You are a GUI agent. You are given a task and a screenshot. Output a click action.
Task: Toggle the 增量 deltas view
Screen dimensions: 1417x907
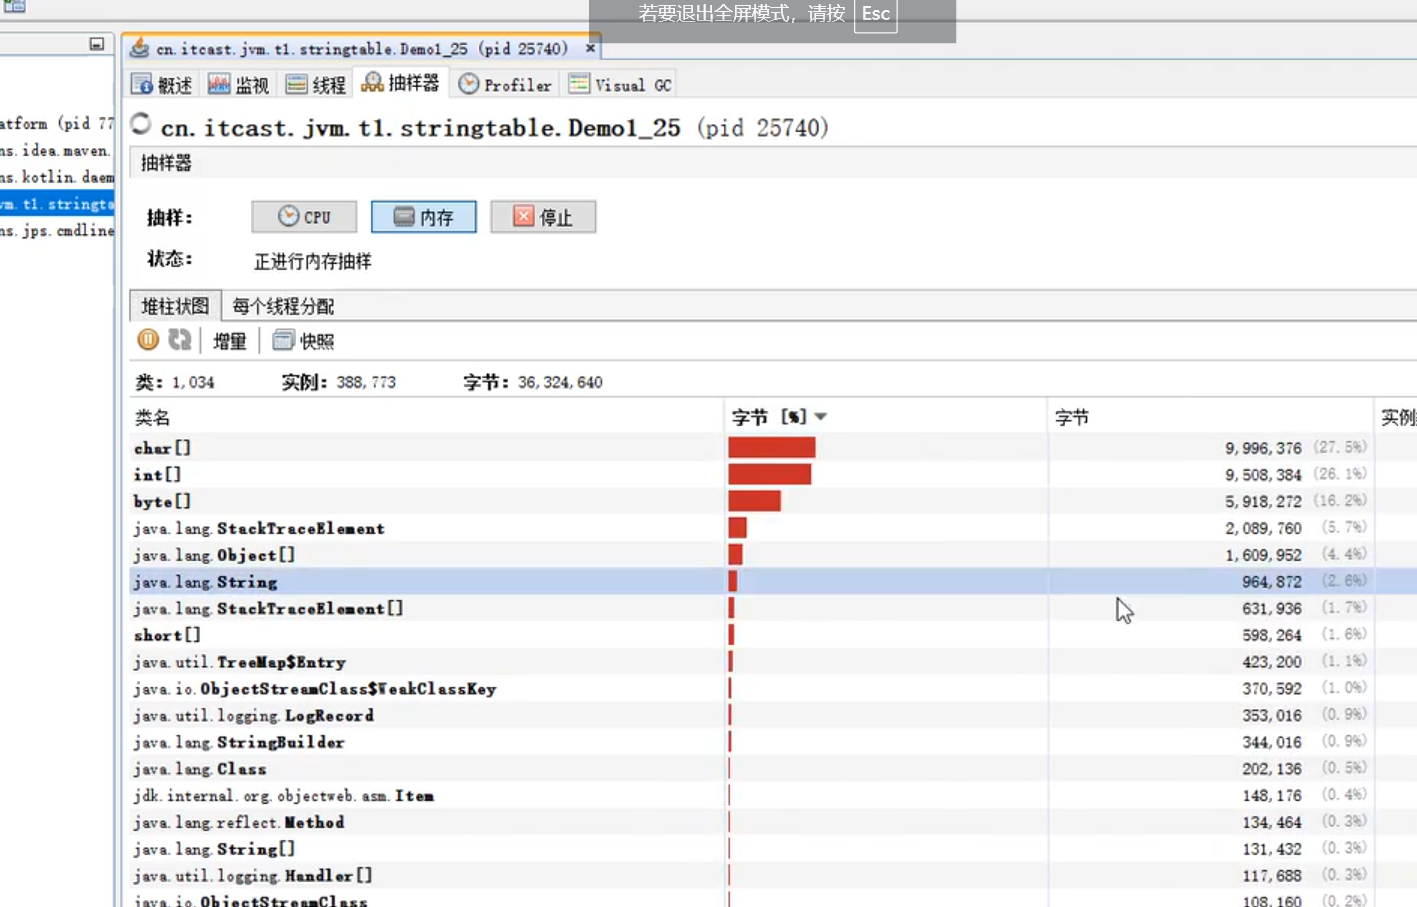click(230, 341)
